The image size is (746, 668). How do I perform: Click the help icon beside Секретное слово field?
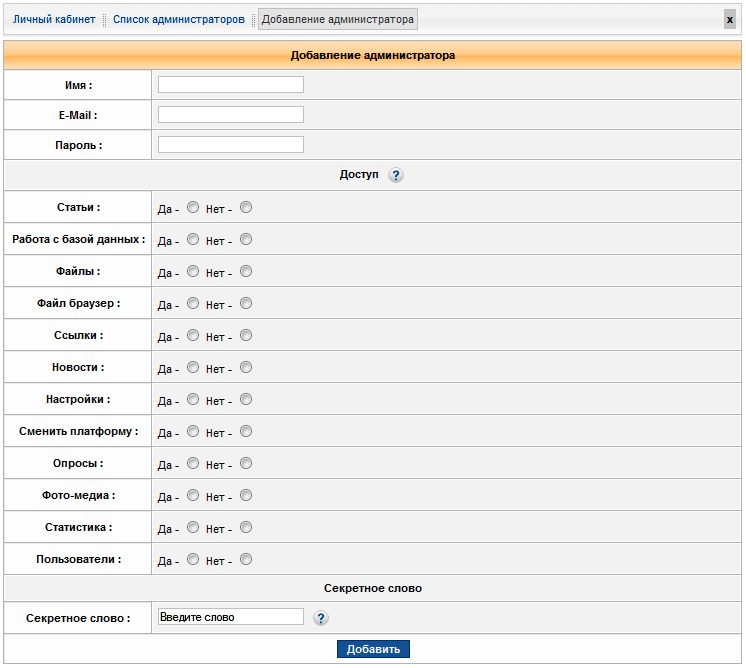coord(321,618)
